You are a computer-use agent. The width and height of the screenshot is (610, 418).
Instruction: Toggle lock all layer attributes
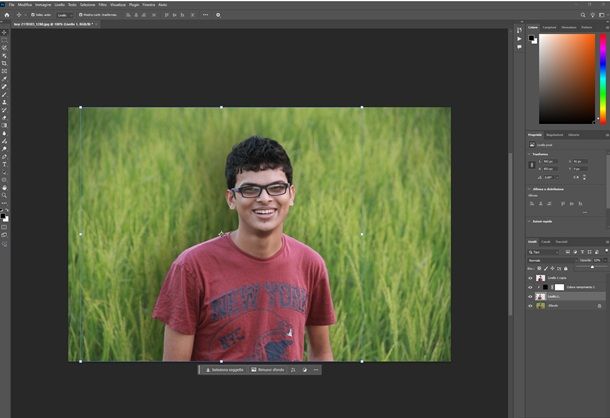coord(566,269)
